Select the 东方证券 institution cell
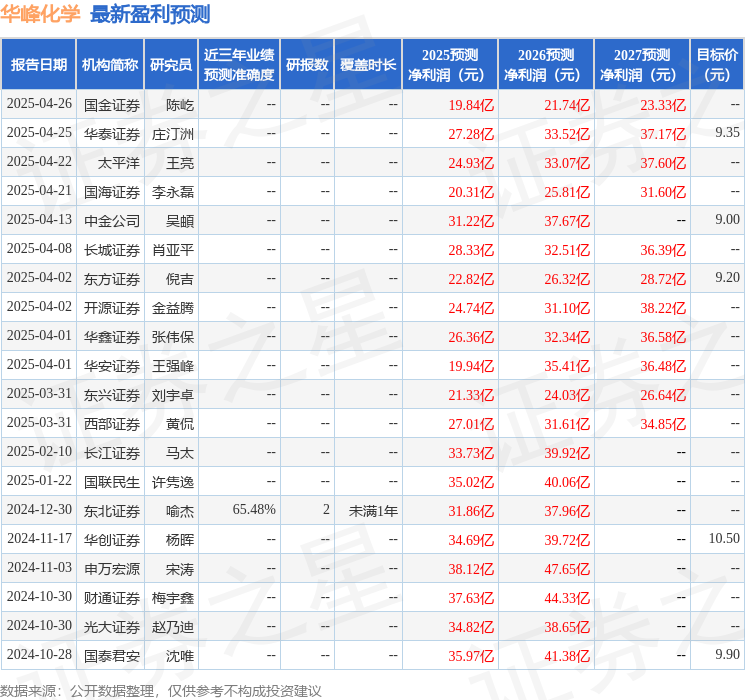The height and width of the screenshot is (700, 745). click(x=112, y=279)
